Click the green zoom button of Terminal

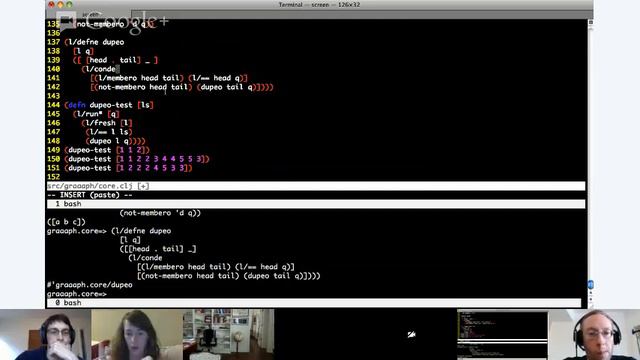69,4
